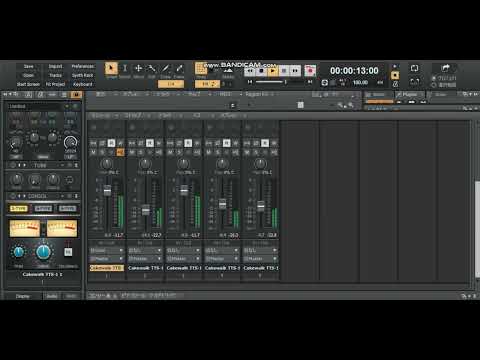The image size is (480, 360).
Task: Click the Play transport button
Action: point(273,71)
